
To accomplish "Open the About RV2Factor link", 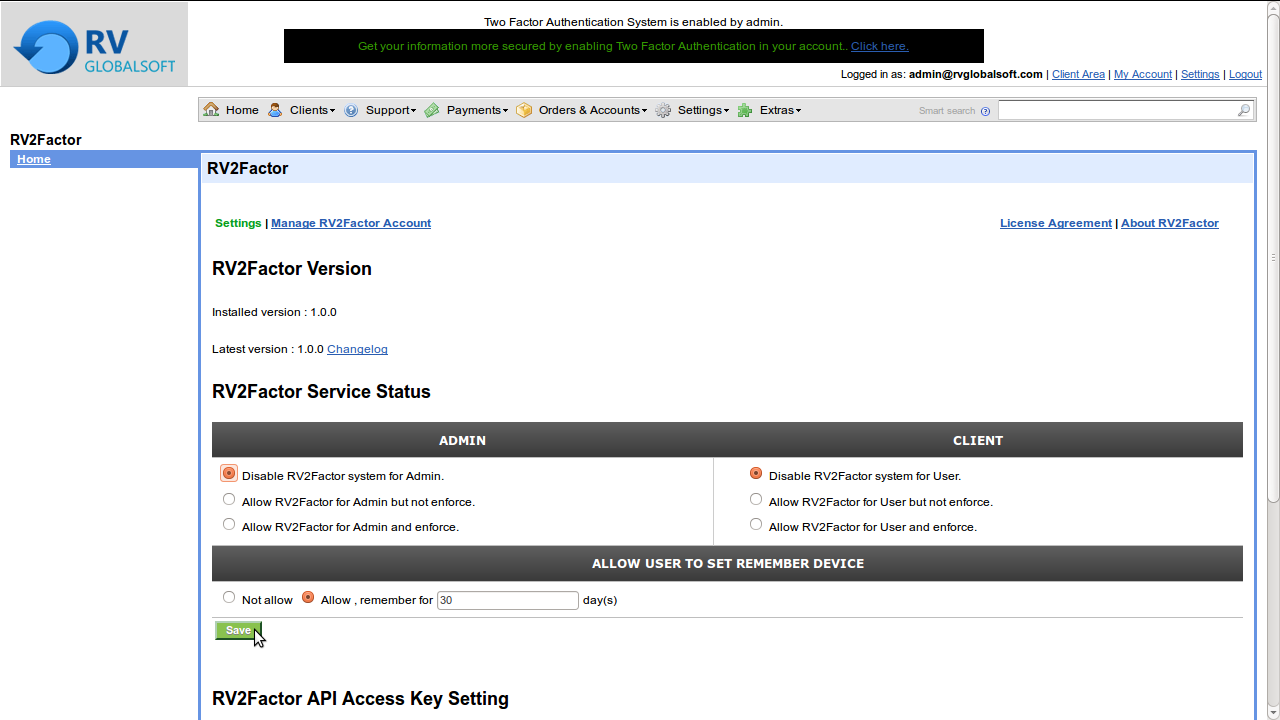I will click(1170, 223).
